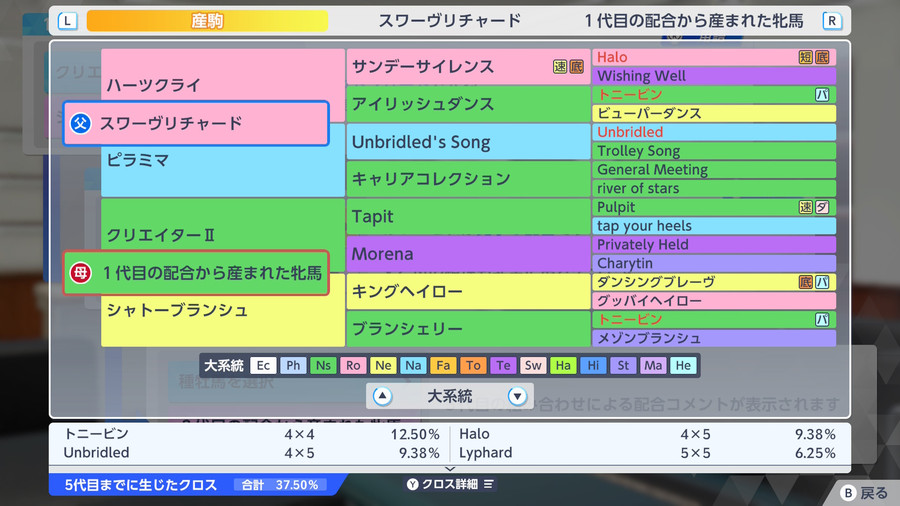The width and height of the screenshot is (900, 506).
Task: Click the Sw lineage color chip
Action: click(533, 365)
